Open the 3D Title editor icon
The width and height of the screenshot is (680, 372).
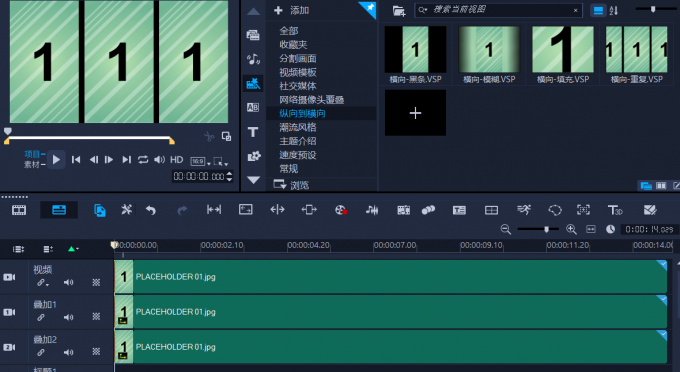615,210
